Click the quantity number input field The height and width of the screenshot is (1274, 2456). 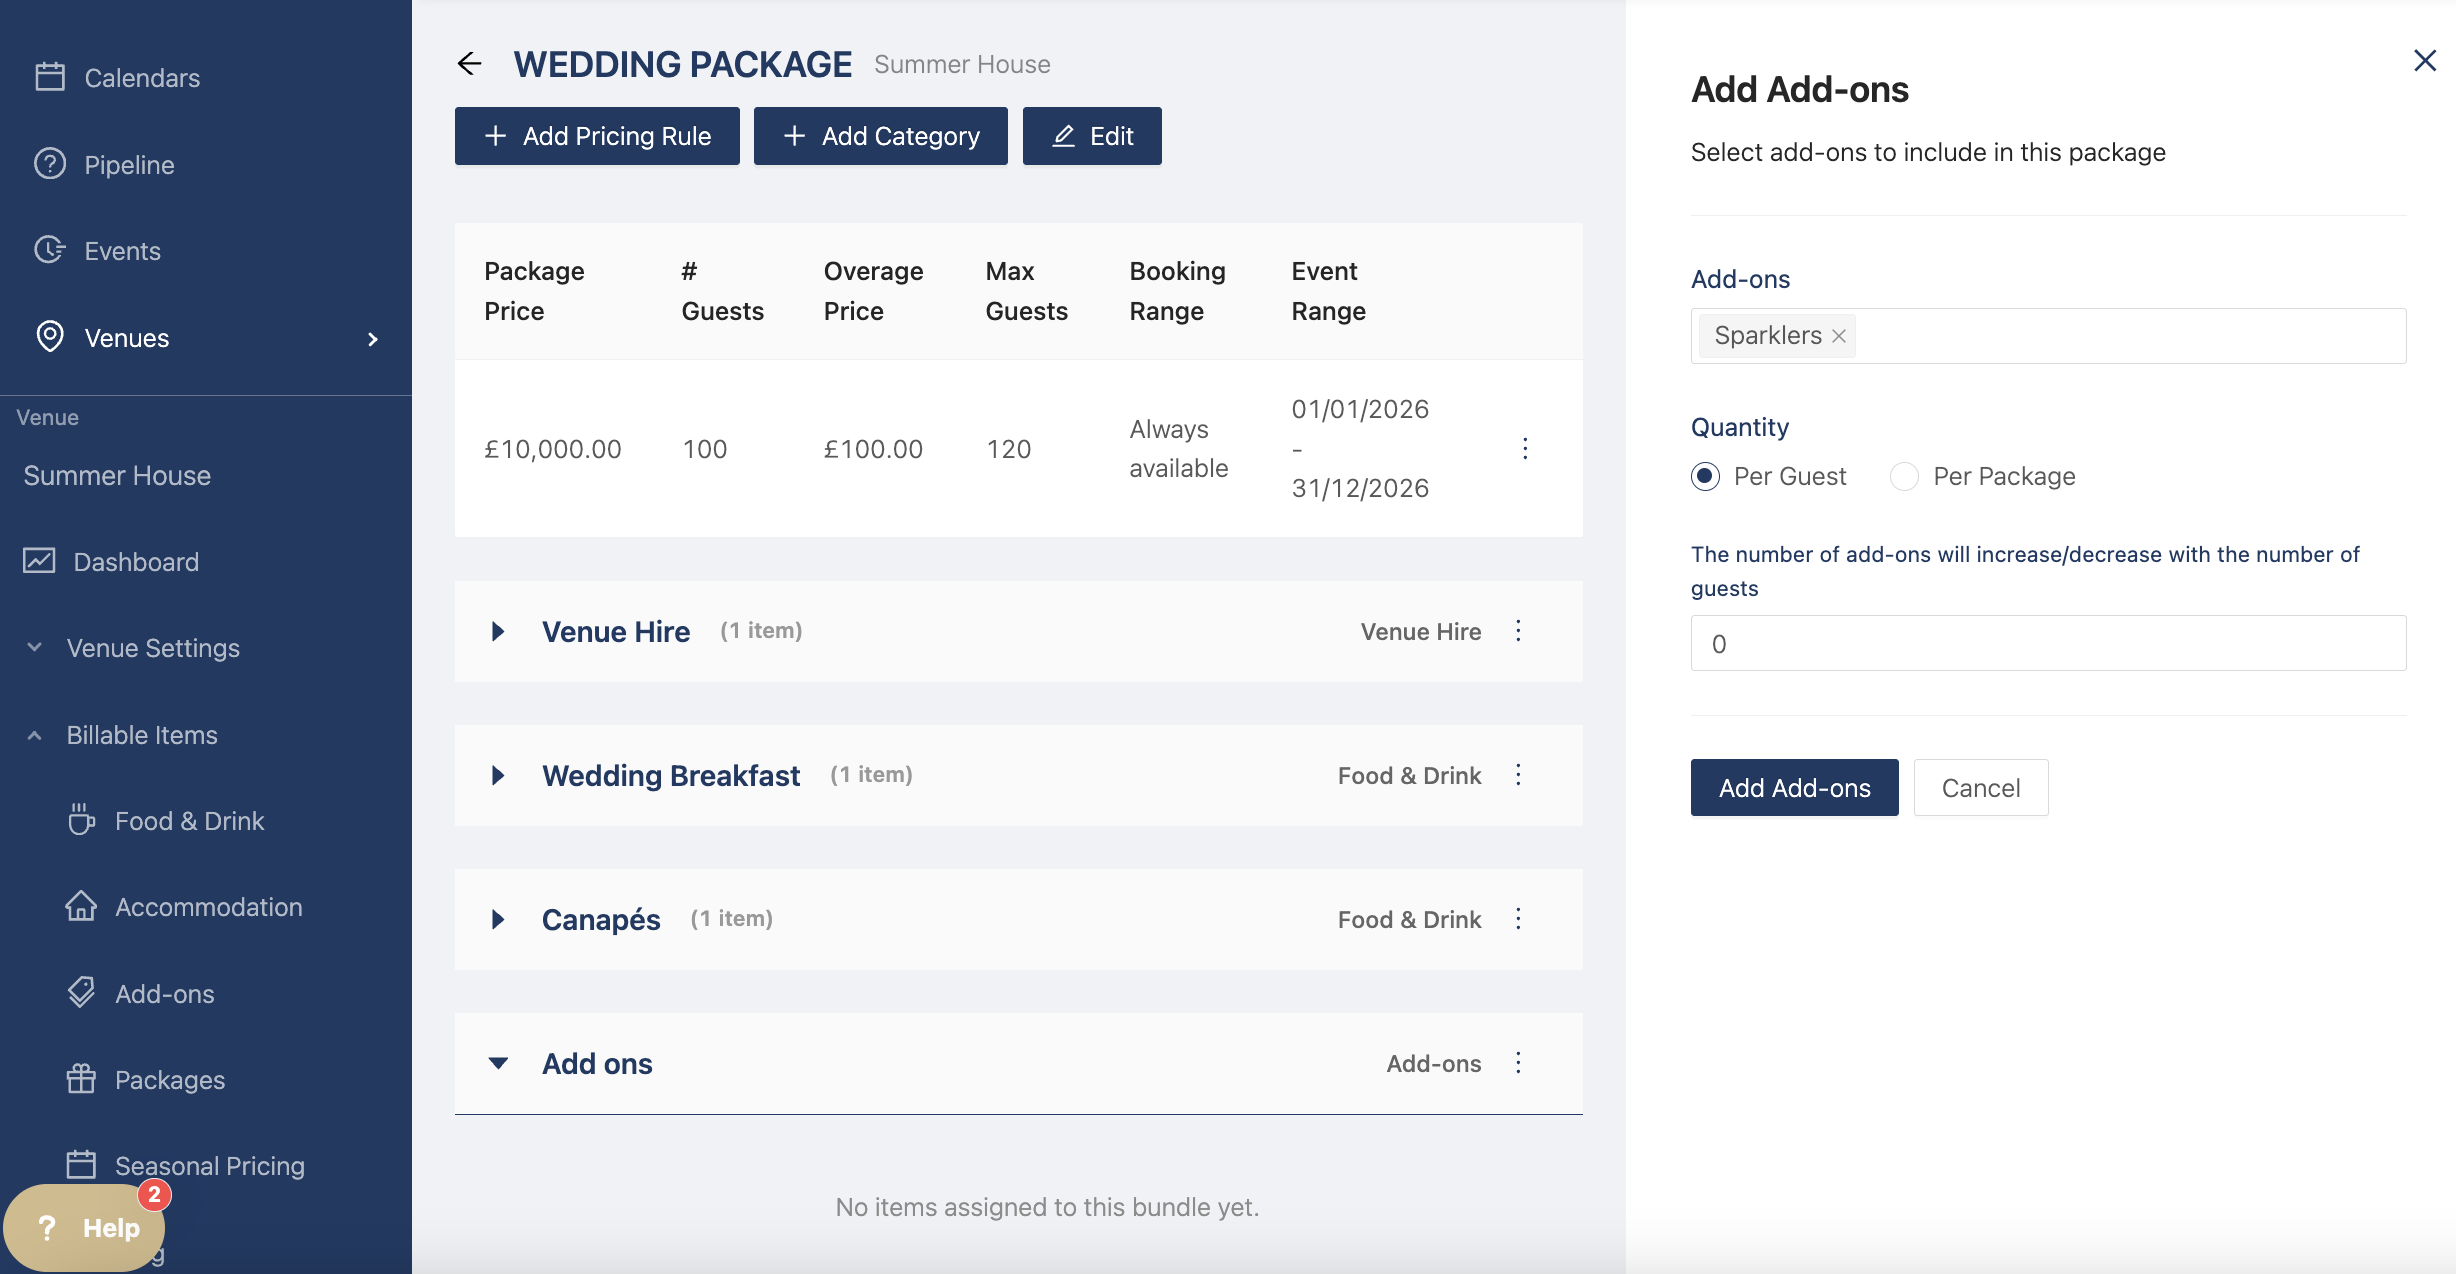pos(2048,643)
